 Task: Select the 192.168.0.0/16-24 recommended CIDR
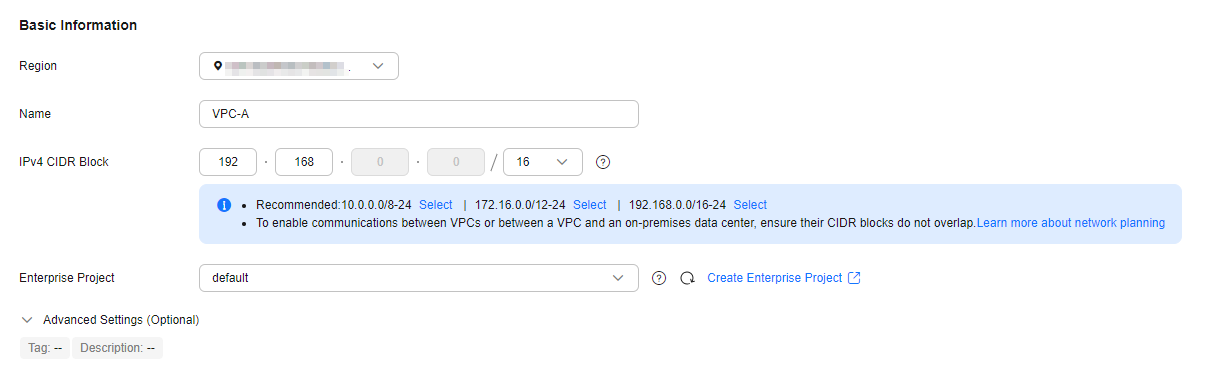click(x=750, y=205)
